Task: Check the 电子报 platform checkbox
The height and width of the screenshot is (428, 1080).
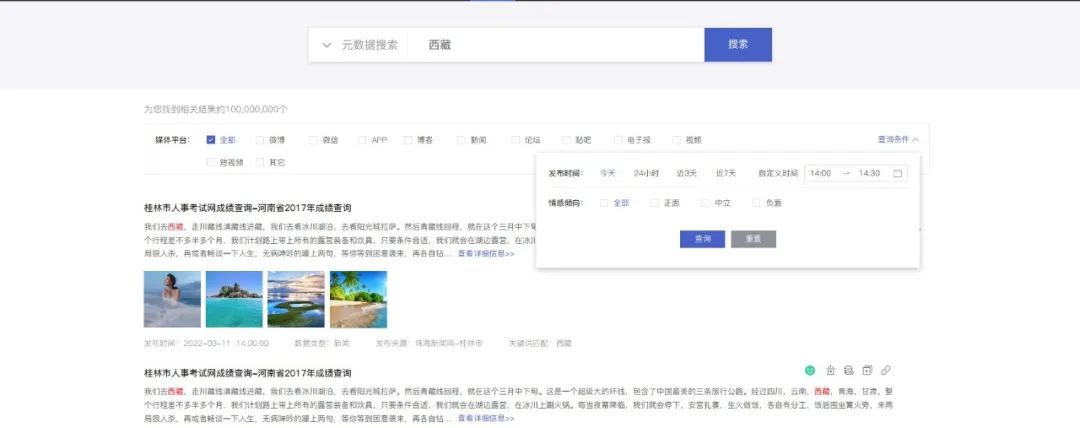Action: coord(619,140)
